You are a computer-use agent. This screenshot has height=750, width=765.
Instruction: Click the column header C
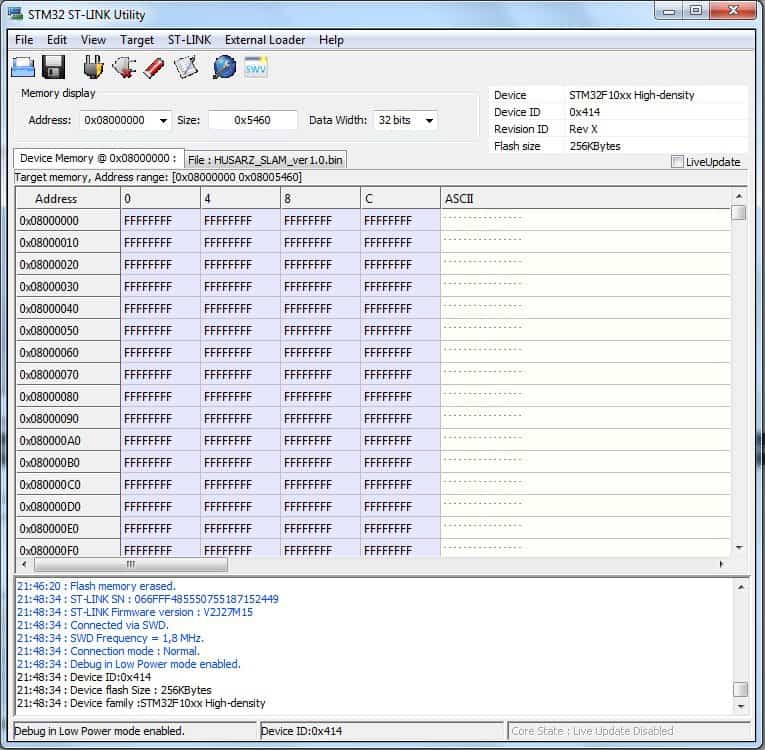(401, 199)
